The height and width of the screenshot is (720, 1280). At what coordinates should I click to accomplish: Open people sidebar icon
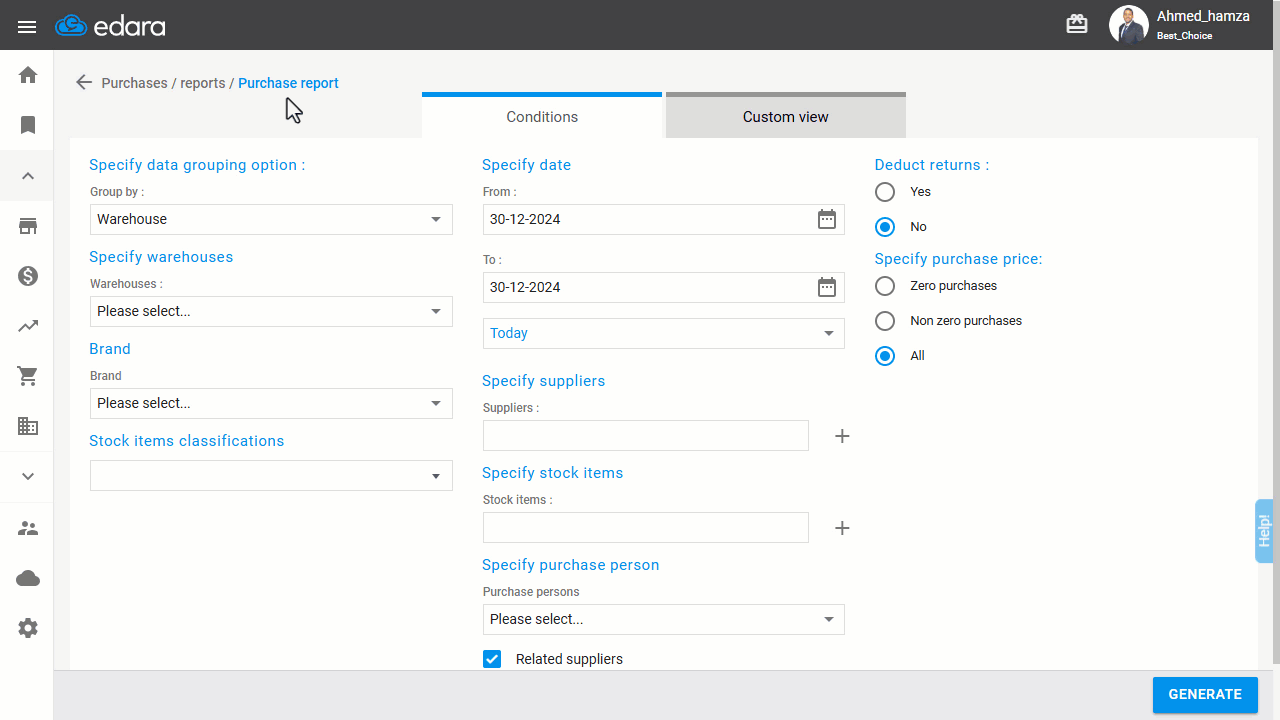coord(28,528)
